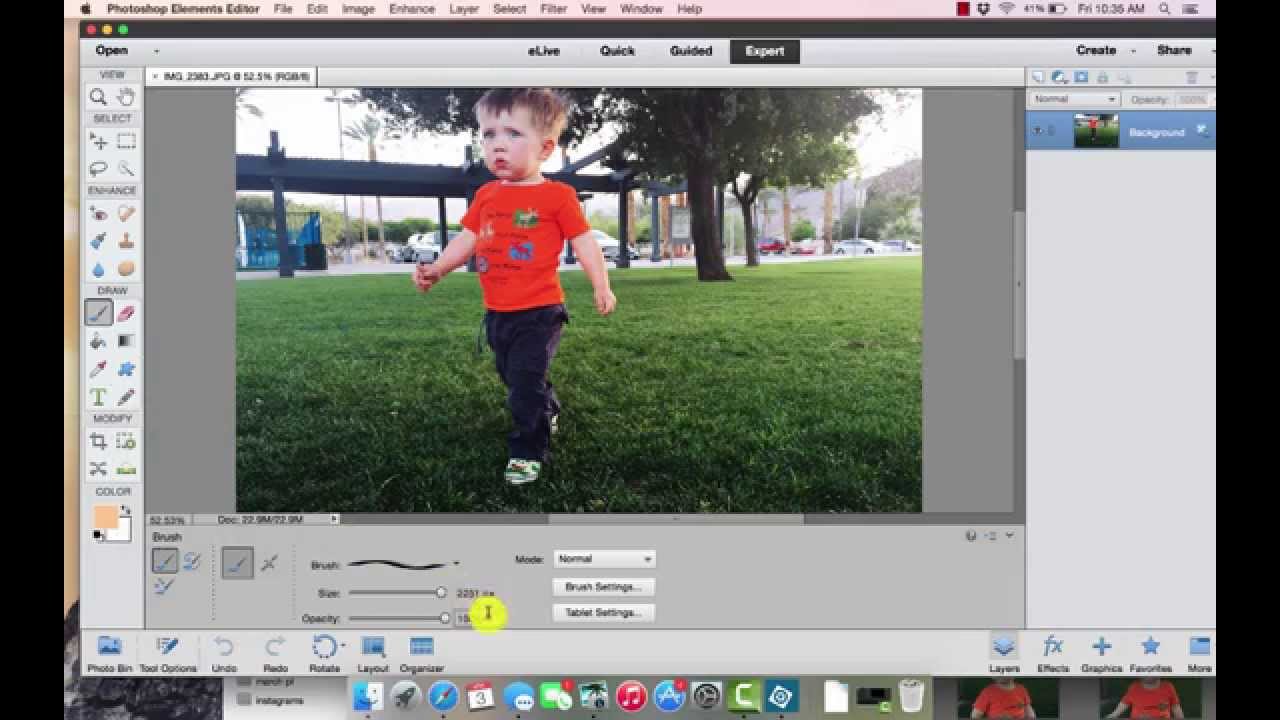Choose Impressionist Brush in tool options
The width and height of the screenshot is (1280, 720).
(192, 562)
